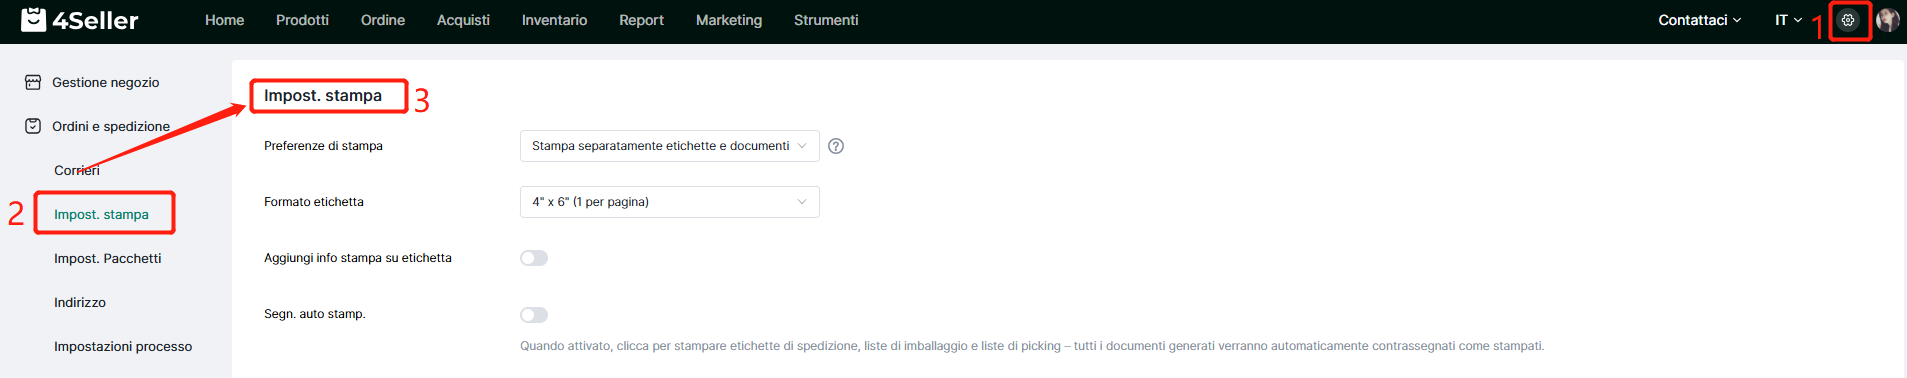Viewport: 1907px width, 378px height.
Task: Open the Prodotti menu
Action: (302, 20)
